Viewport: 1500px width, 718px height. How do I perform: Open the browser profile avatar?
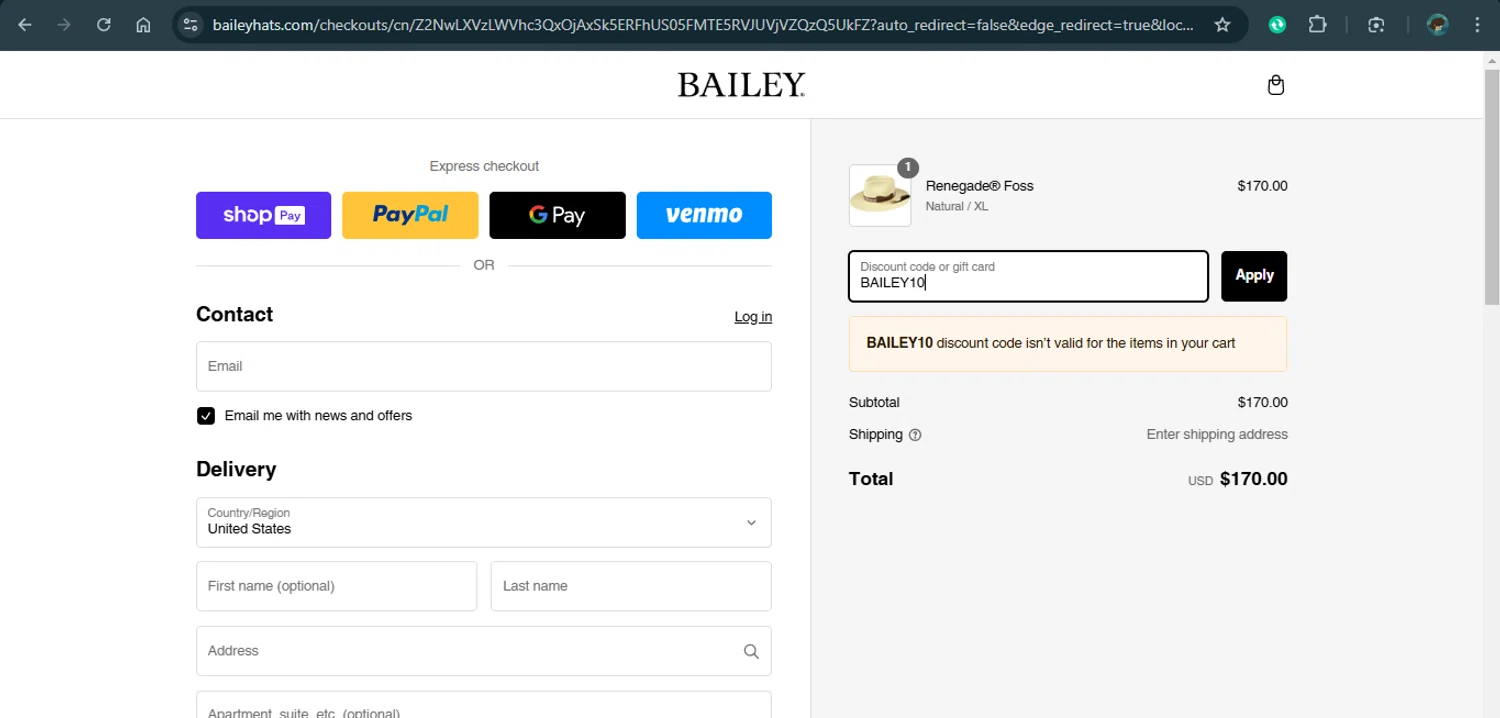pos(1438,25)
